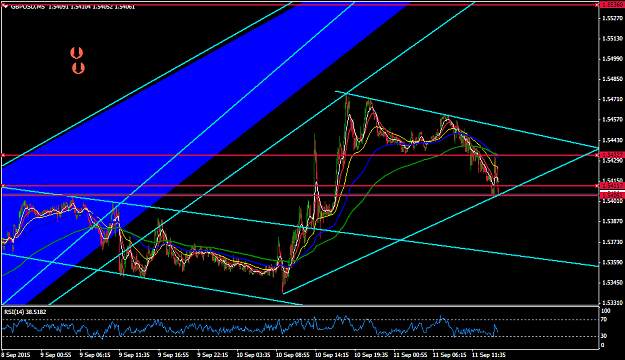Screen dimensions: 625x360
Task: Click the 9 Sep 06:15 time label
Action: (x=95, y=354)
